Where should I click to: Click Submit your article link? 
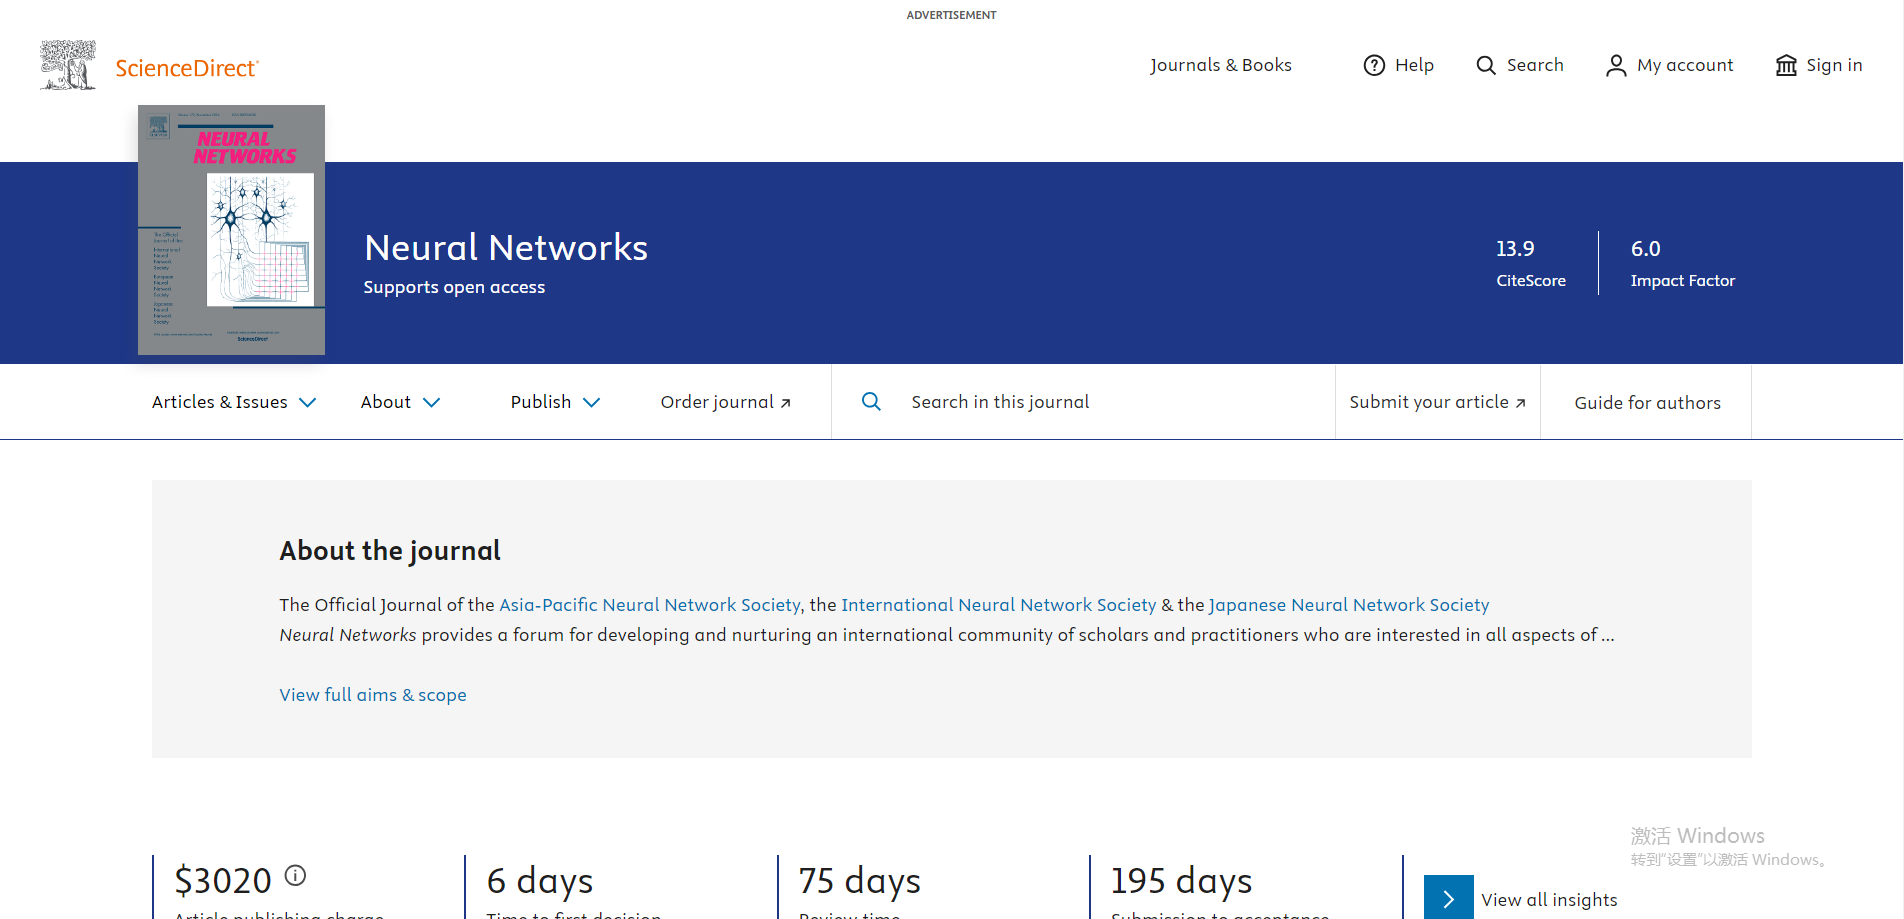point(1437,402)
